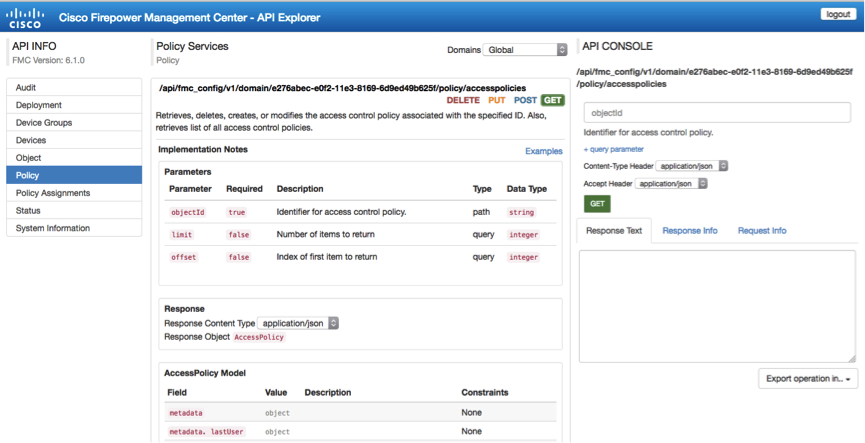Viewport: 865px width, 443px height.
Task: Select the POST method
Action: pos(525,101)
